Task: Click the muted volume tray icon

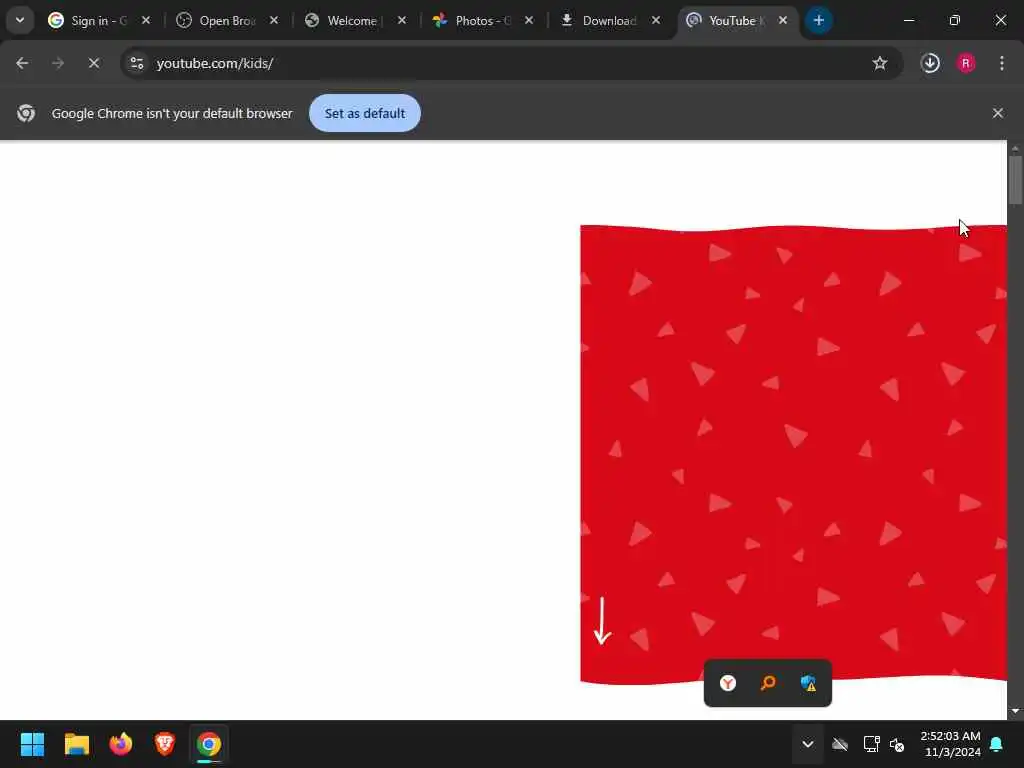Action: click(x=897, y=744)
